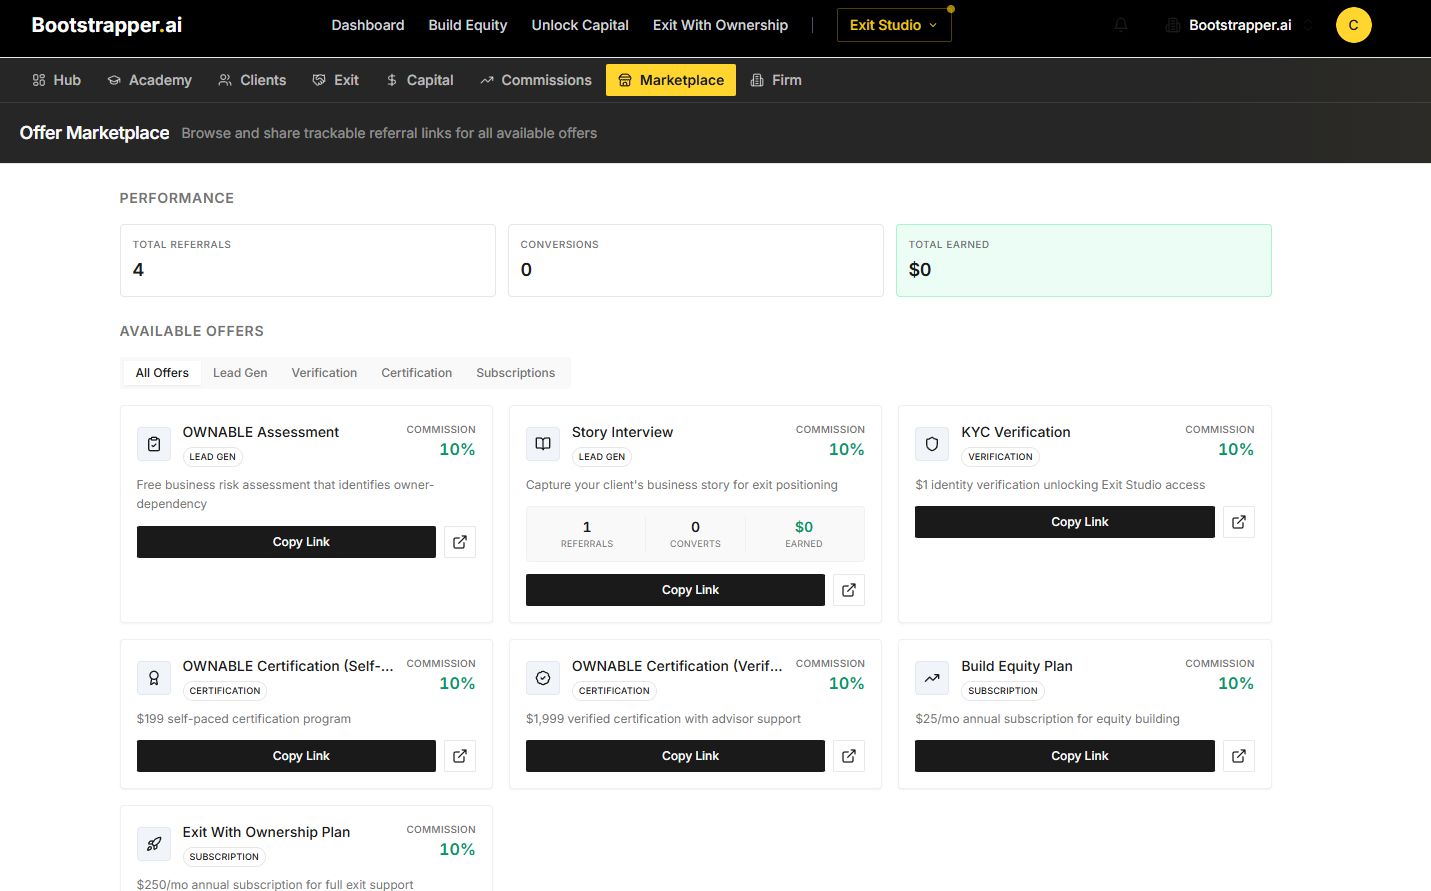Click the Total Referrals stat card

(x=308, y=260)
